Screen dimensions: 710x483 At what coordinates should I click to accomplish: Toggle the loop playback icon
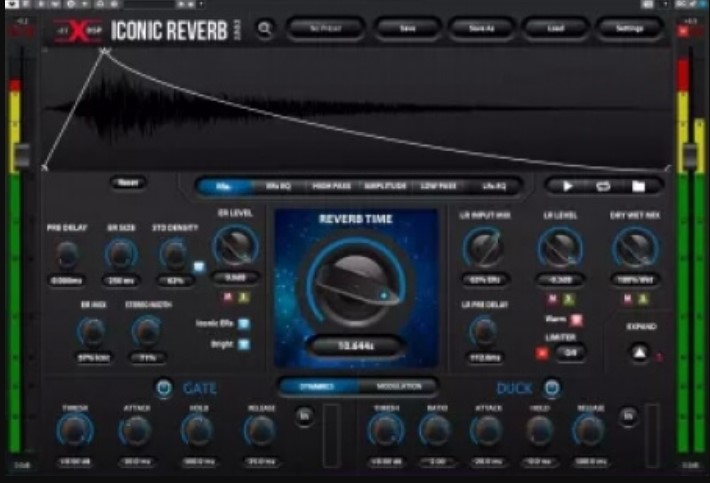(x=603, y=186)
